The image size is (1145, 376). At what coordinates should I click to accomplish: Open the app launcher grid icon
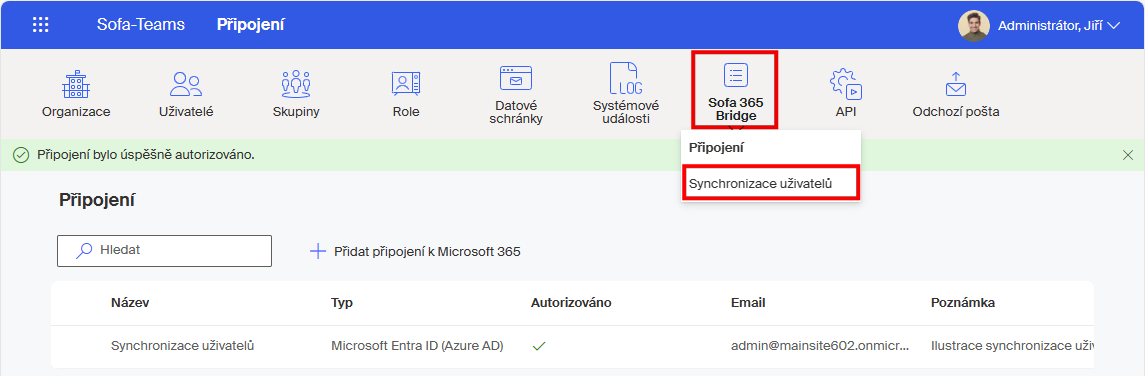point(41,25)
